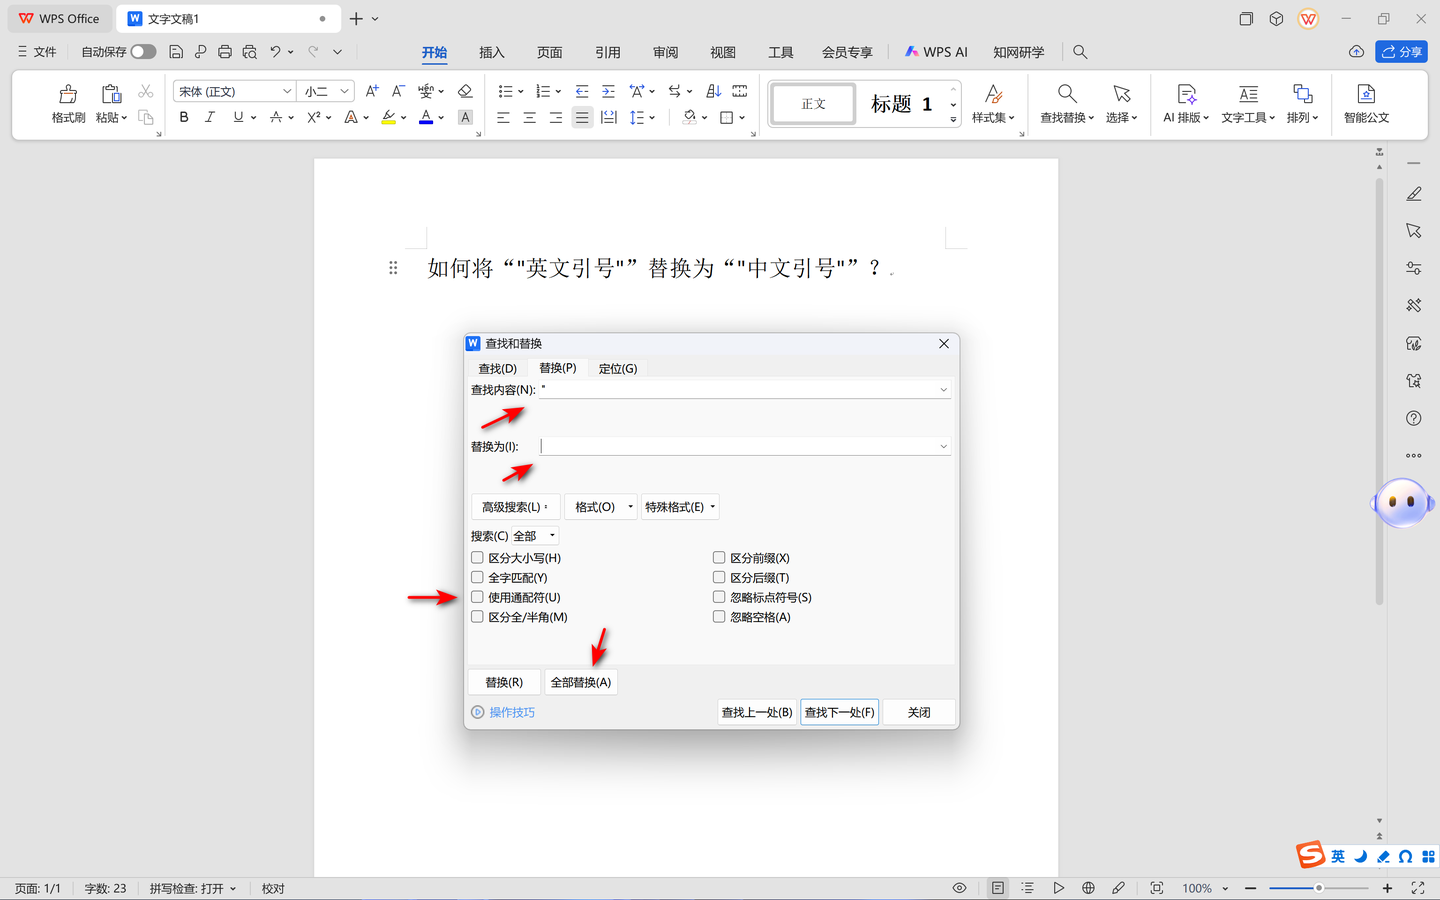Align paragraph text to the right
Viewport: 1440px width, 900px height.
556,117
